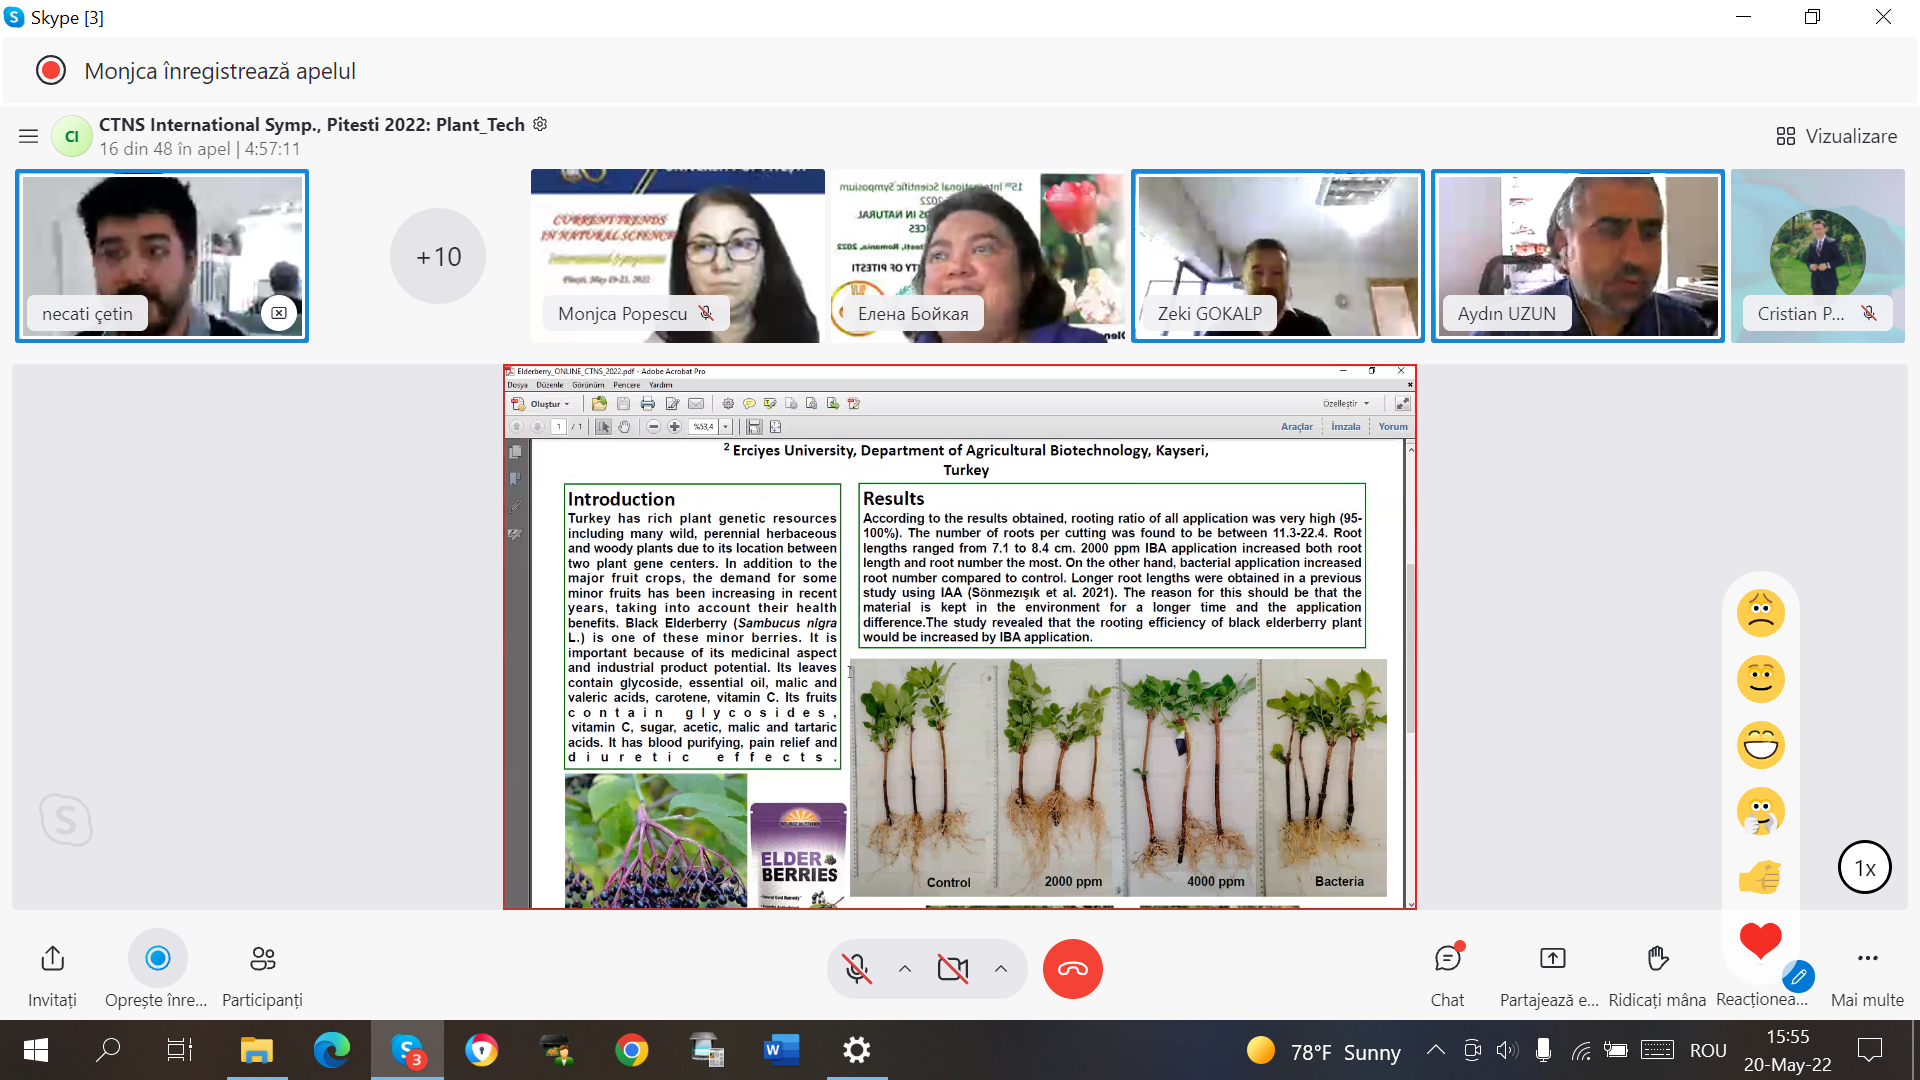
Task: Send the red heart reaction
Action: coord(1760,940)
